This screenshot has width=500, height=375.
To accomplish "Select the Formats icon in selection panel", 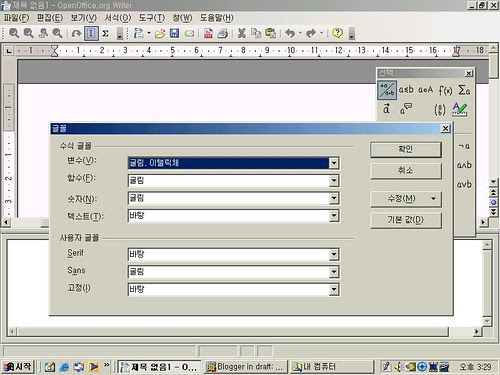I will tap(460, 109).
